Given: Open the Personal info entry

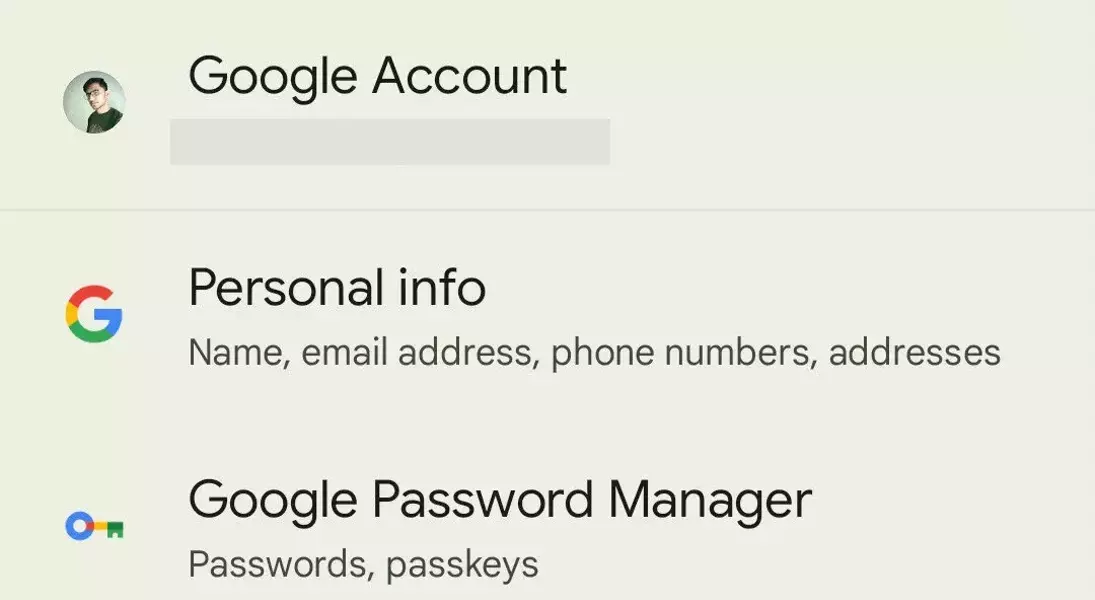Looking at the screenshot, I should [548, 316].
